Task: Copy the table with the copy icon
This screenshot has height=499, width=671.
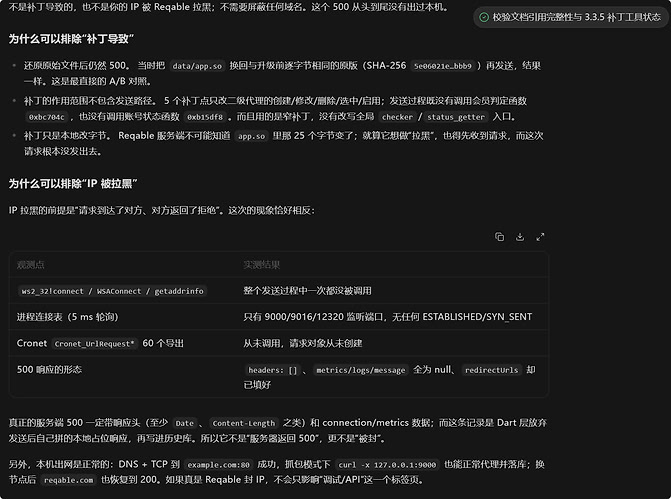Action: click(x=499, y=237)
